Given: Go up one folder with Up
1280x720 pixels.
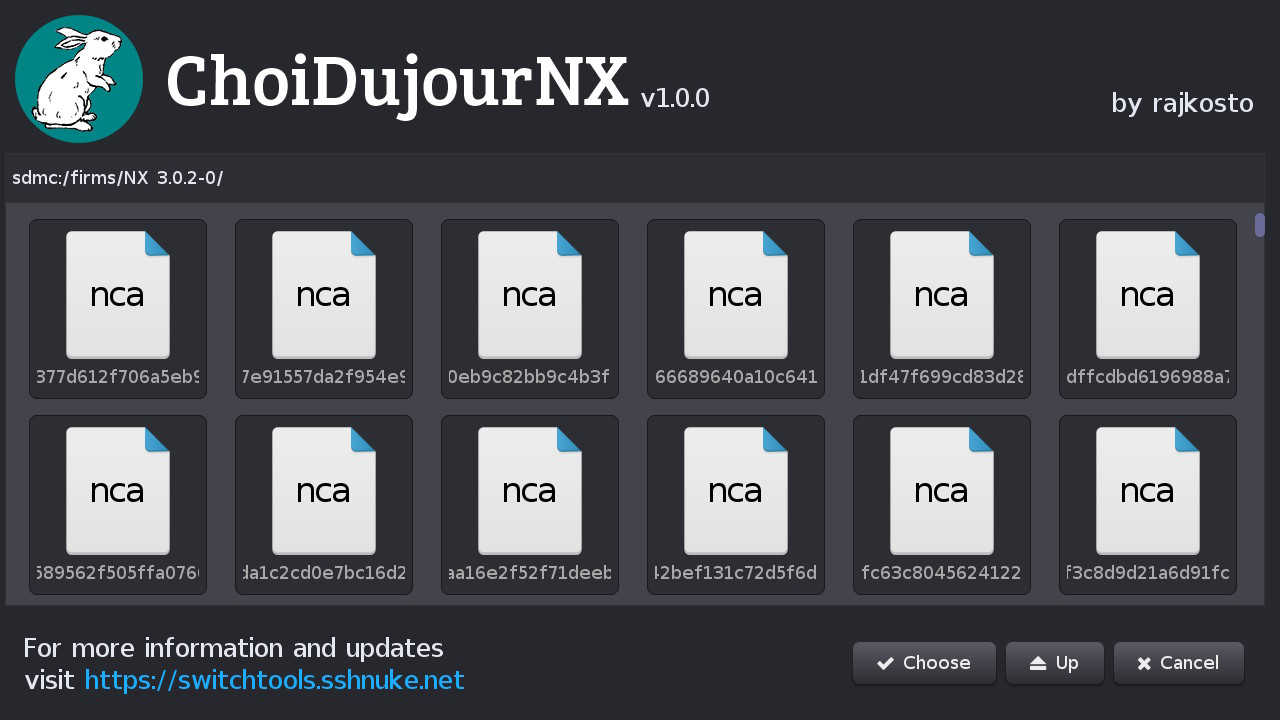Looking at the screenshot, I should (1055, 663).
